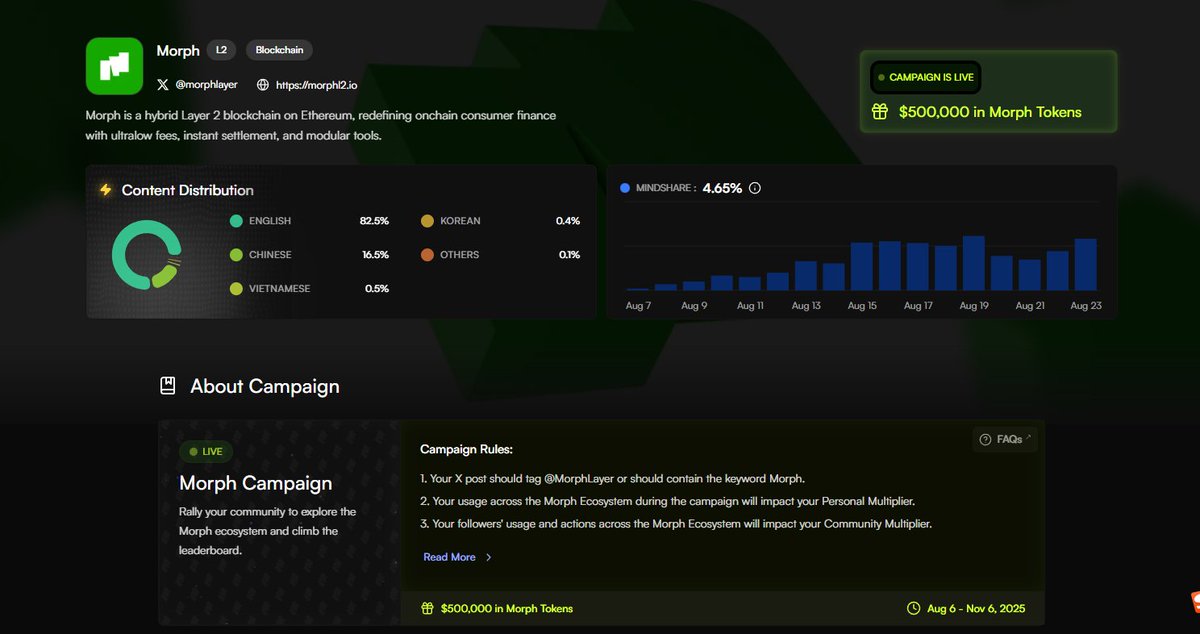The image size is (1200, 634).
Task: Click the X logo beside @morphlayer
Action: tap(163, 85)
